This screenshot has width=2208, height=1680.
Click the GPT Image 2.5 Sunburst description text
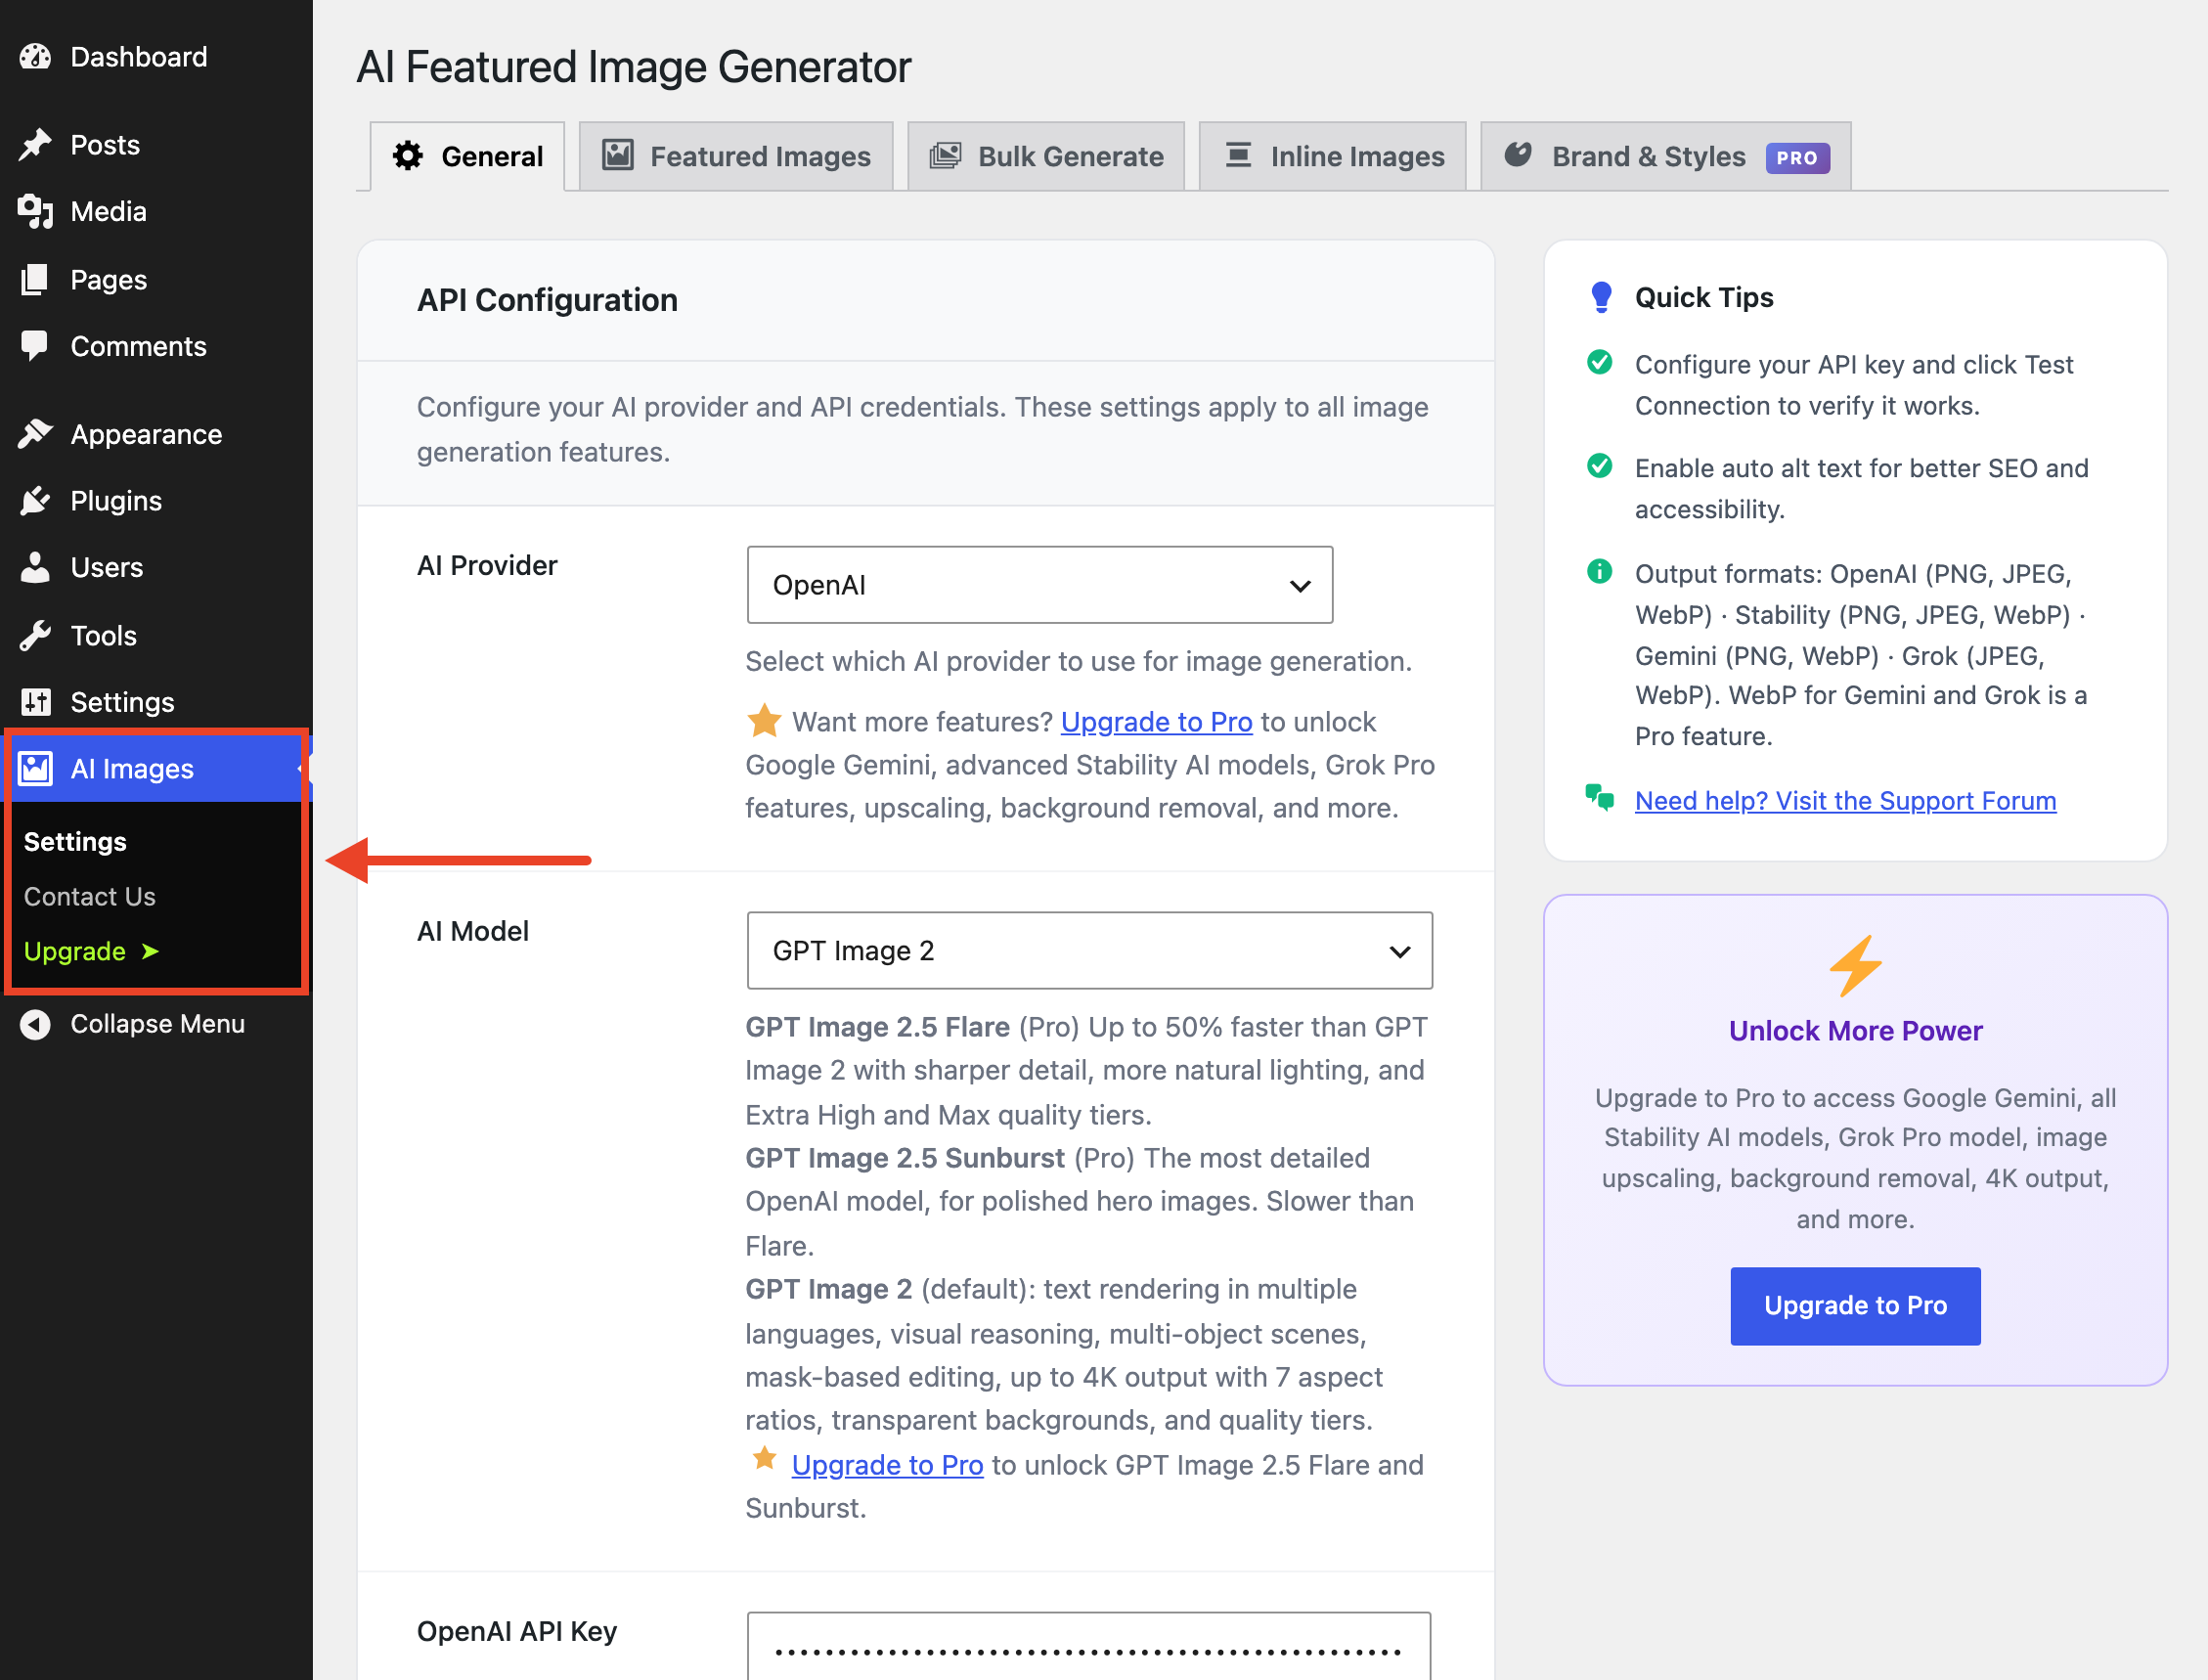click(x=1079, y=1202)
